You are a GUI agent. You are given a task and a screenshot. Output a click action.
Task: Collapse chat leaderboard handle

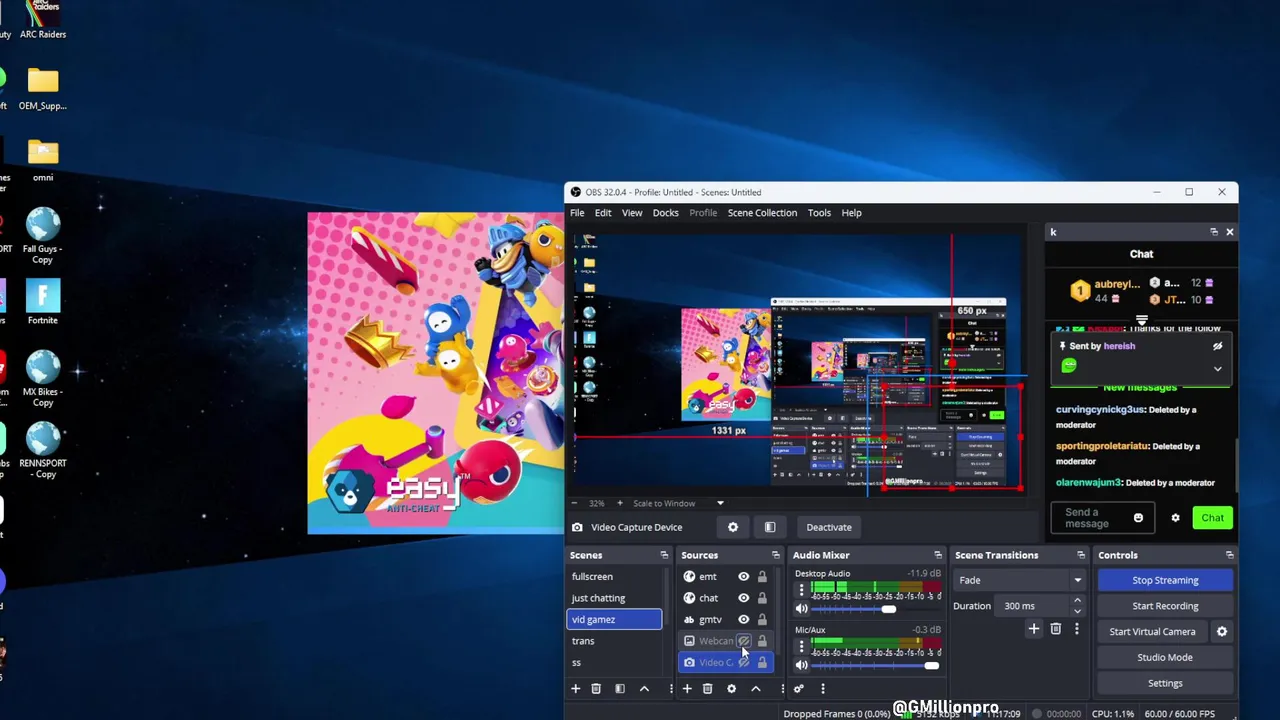(x=1141, y=321)
